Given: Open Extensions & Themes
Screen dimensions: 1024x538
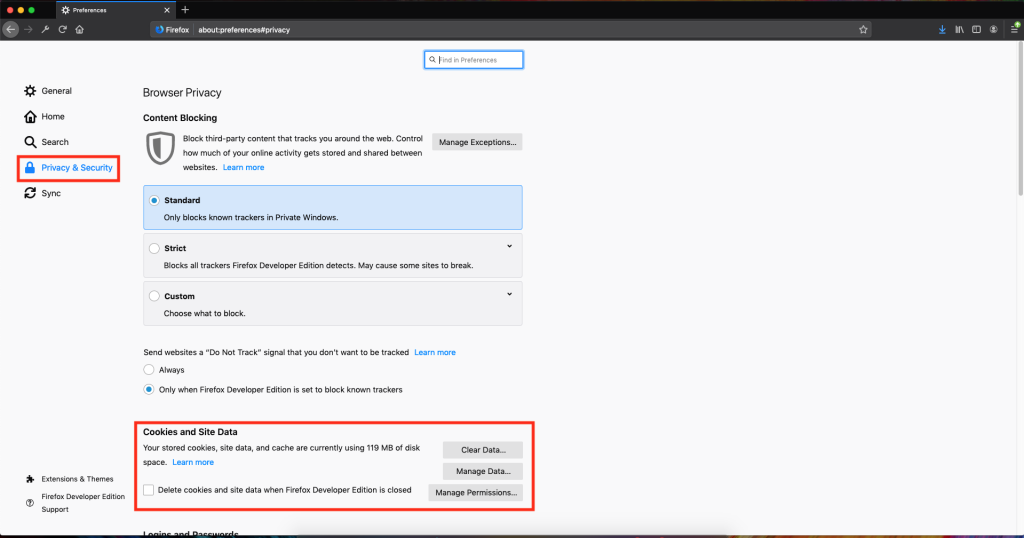Looking at the screenshot, I should (x=69, y=479).
